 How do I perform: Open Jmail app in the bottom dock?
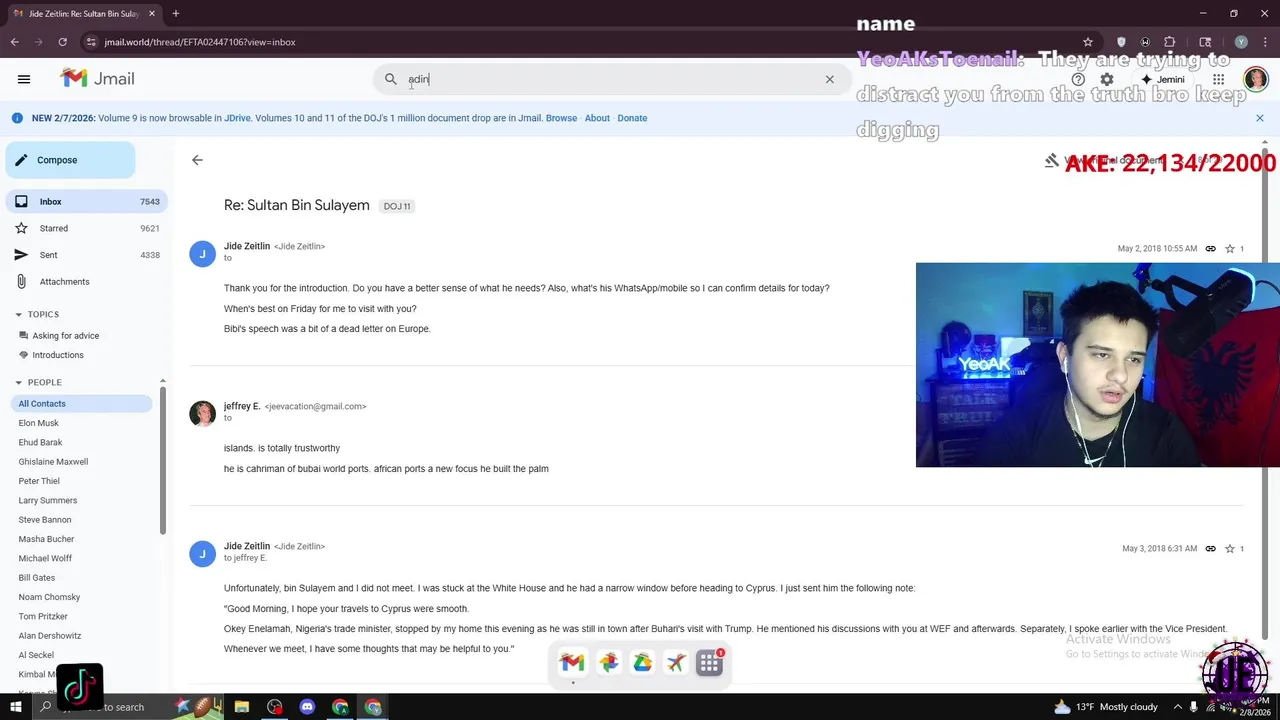[x=572, y=662]
